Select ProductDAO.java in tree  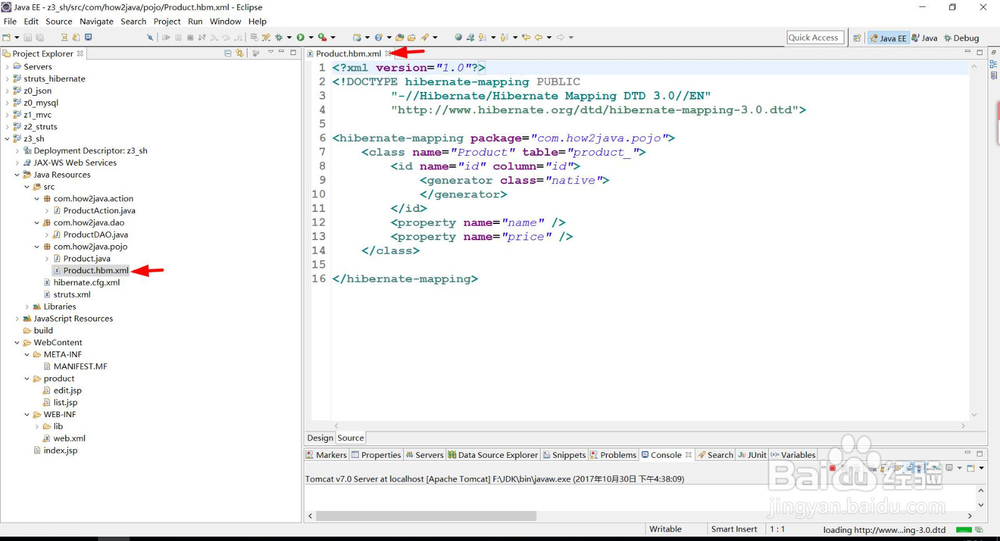(95, 234)
